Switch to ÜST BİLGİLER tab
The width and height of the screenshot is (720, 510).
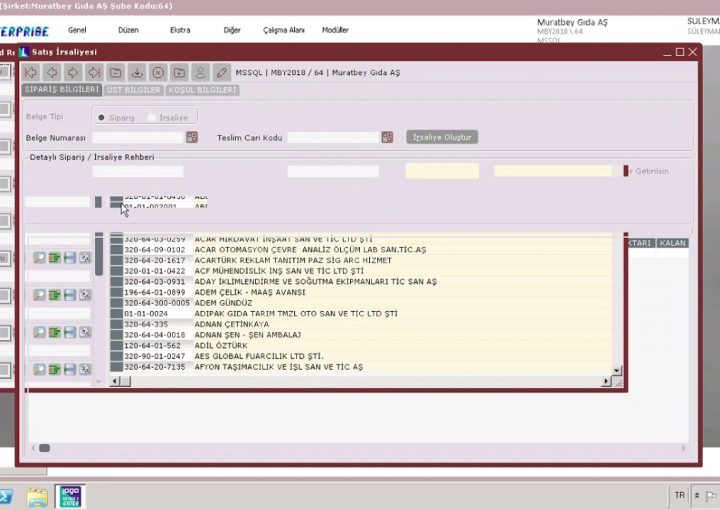(134, 90)
